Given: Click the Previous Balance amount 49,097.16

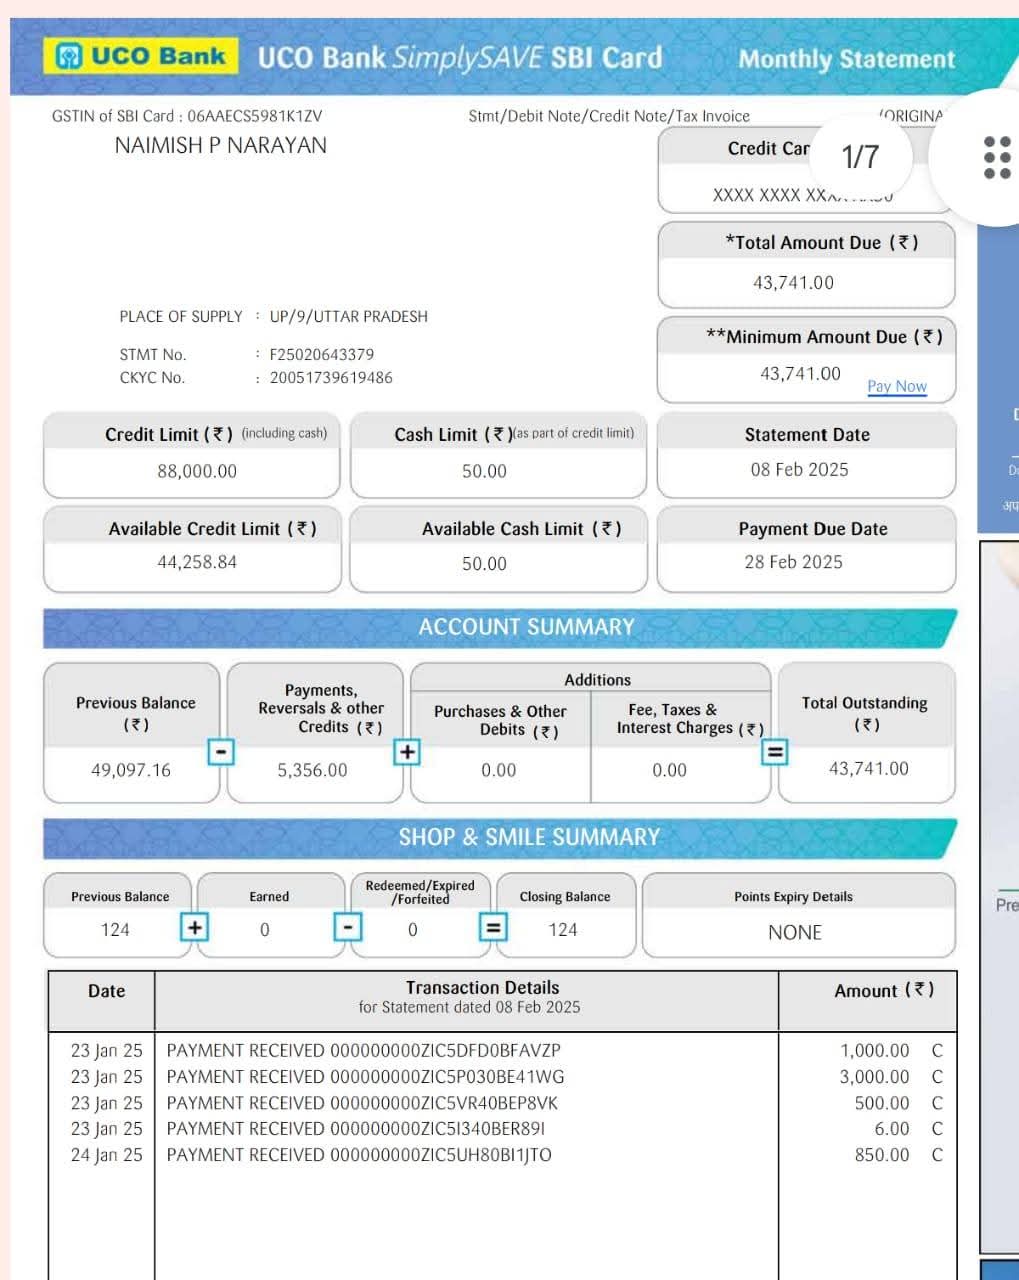Looking at the screenshot, I should 131,770.
